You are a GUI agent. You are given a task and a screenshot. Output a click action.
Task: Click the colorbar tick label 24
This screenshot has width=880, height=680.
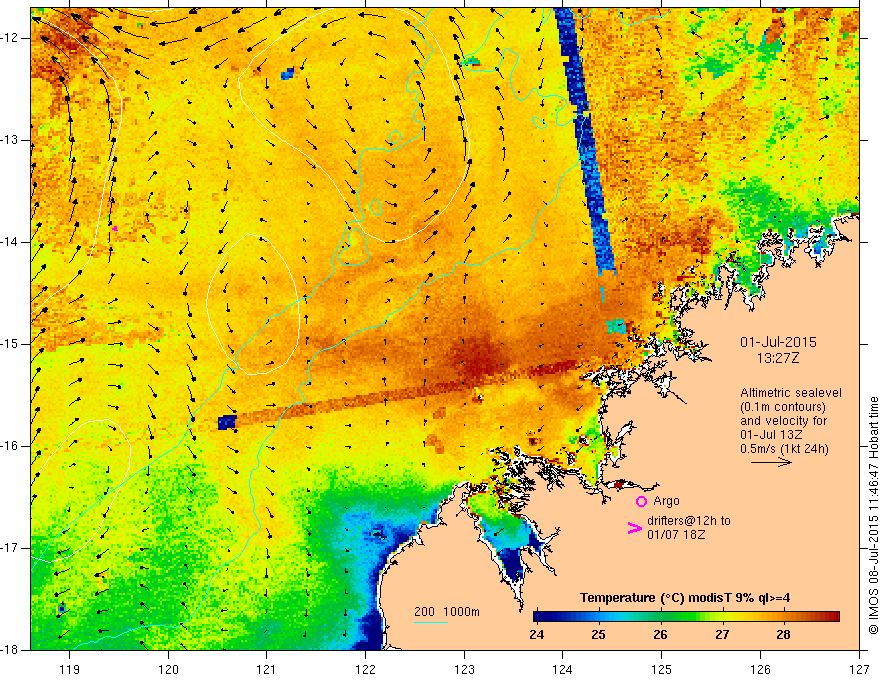point(537,635)
